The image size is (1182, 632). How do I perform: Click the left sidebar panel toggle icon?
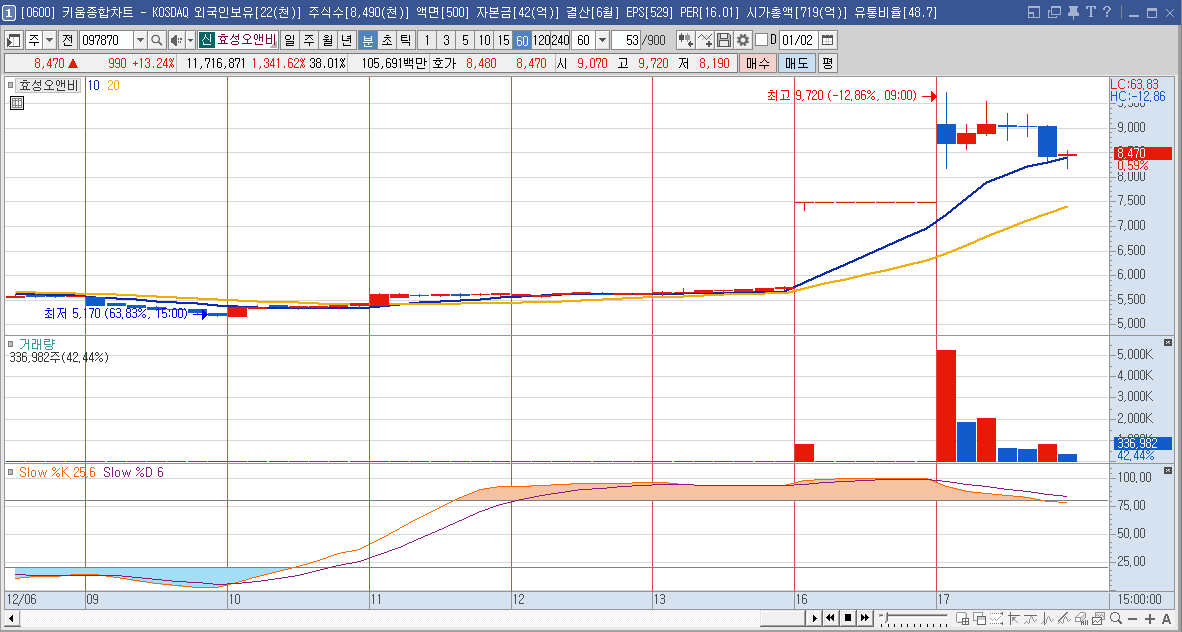click(x=14, y=40)
